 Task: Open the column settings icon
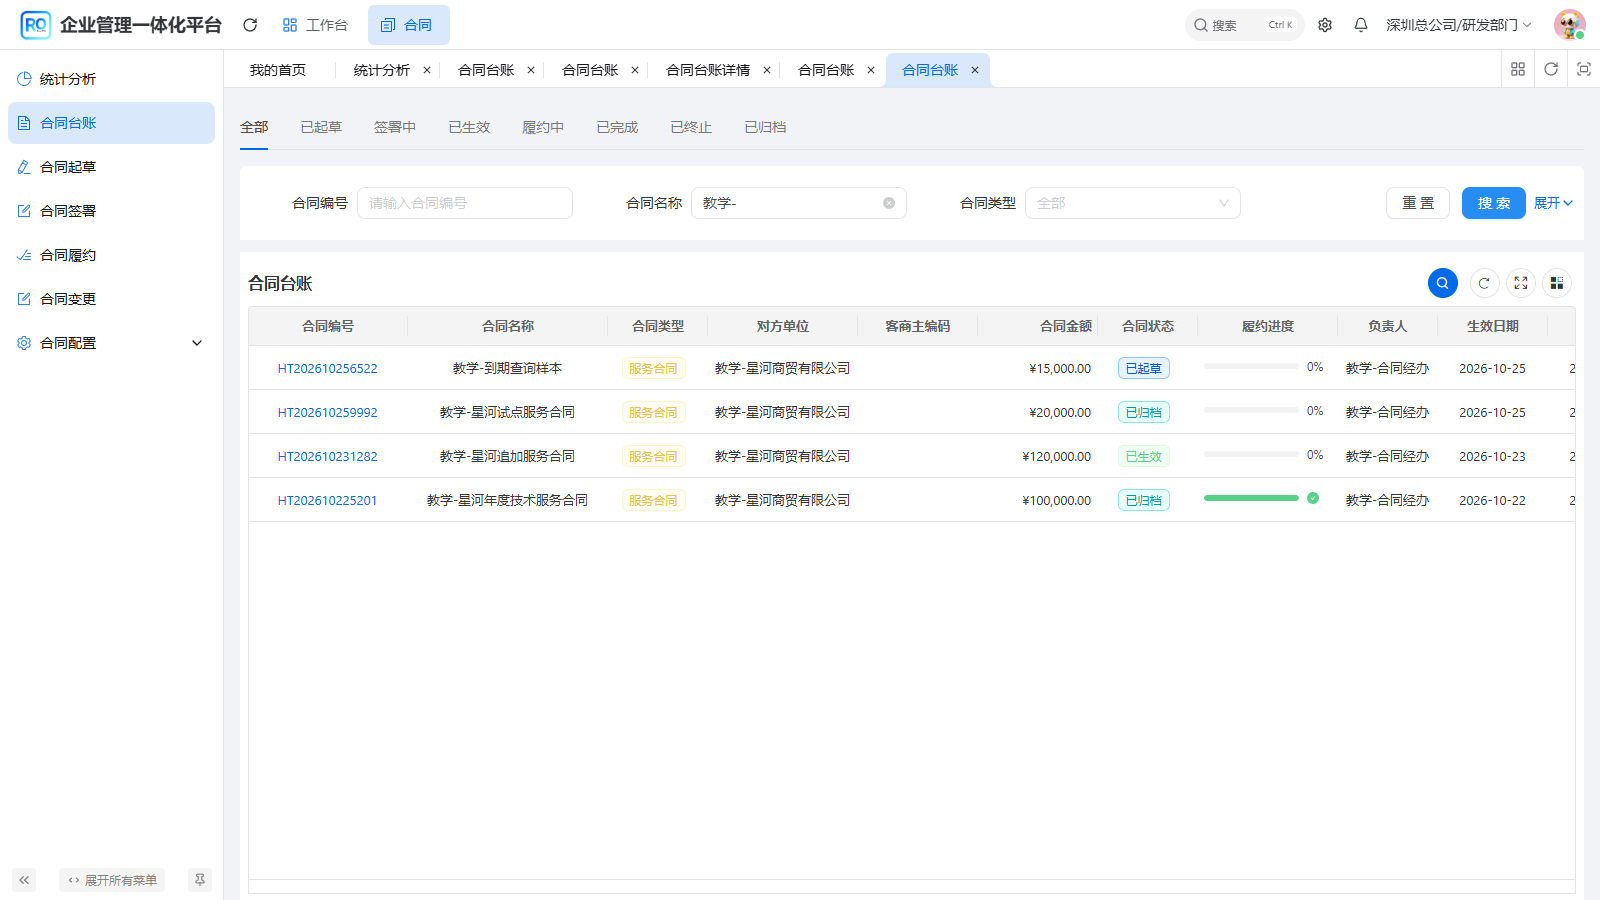point(1557,283)
